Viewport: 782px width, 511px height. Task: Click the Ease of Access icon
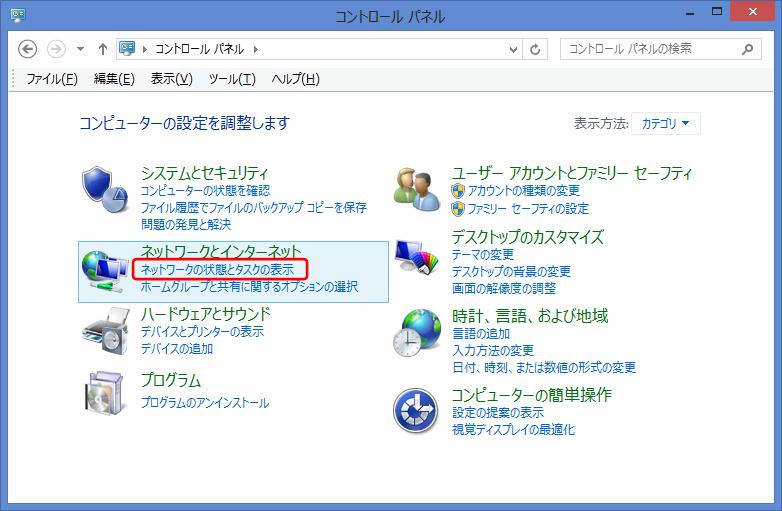(x=416, y=411)
